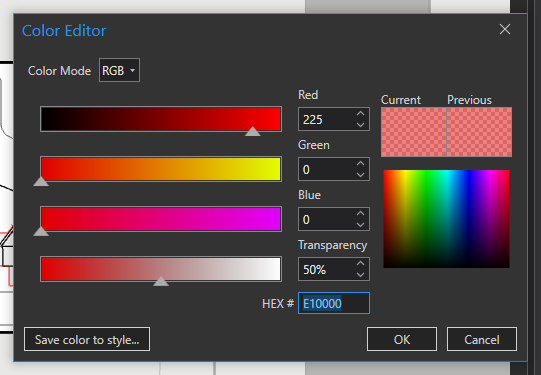The image size is (541, 375).
Task: Click the Transparency gradient slider bar
Action: [x=161, y=269]
